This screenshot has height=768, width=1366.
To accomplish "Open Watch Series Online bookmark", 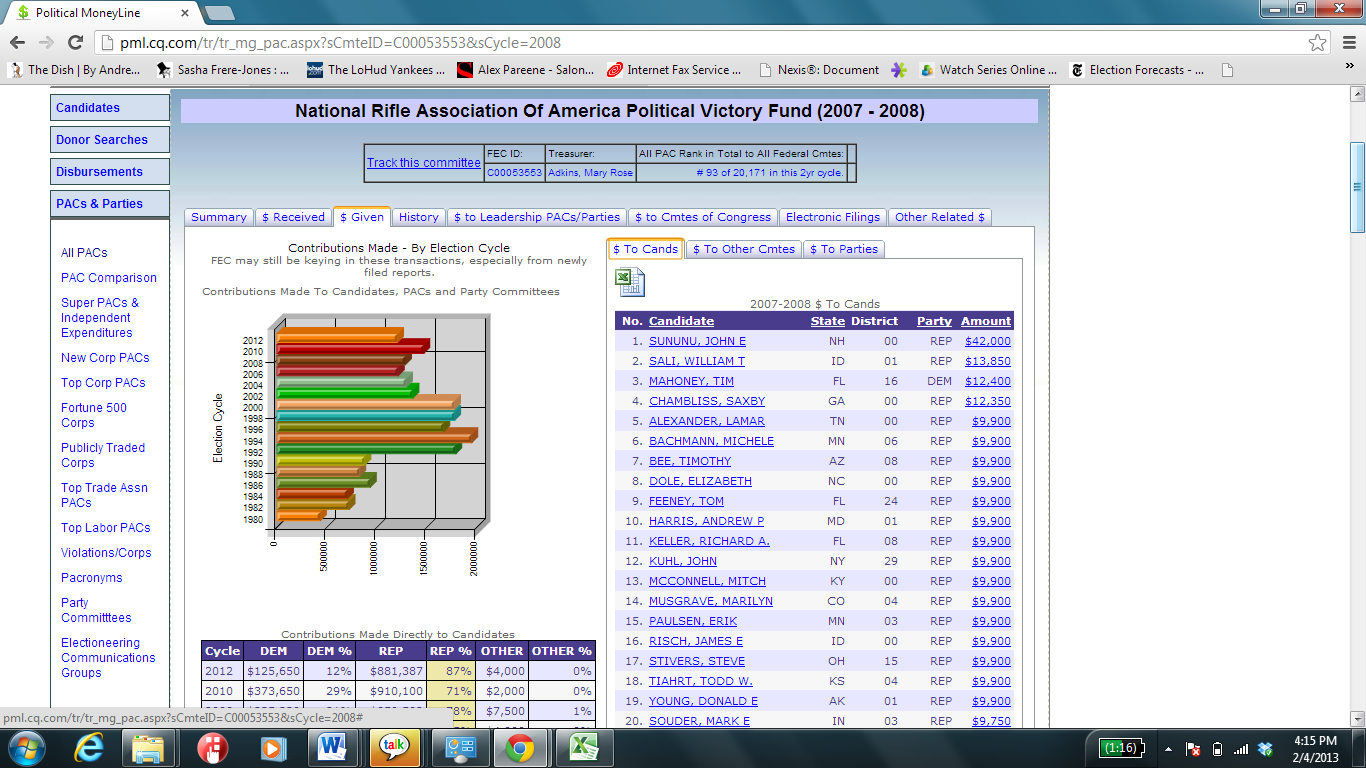I will click(x=988, y=70).
